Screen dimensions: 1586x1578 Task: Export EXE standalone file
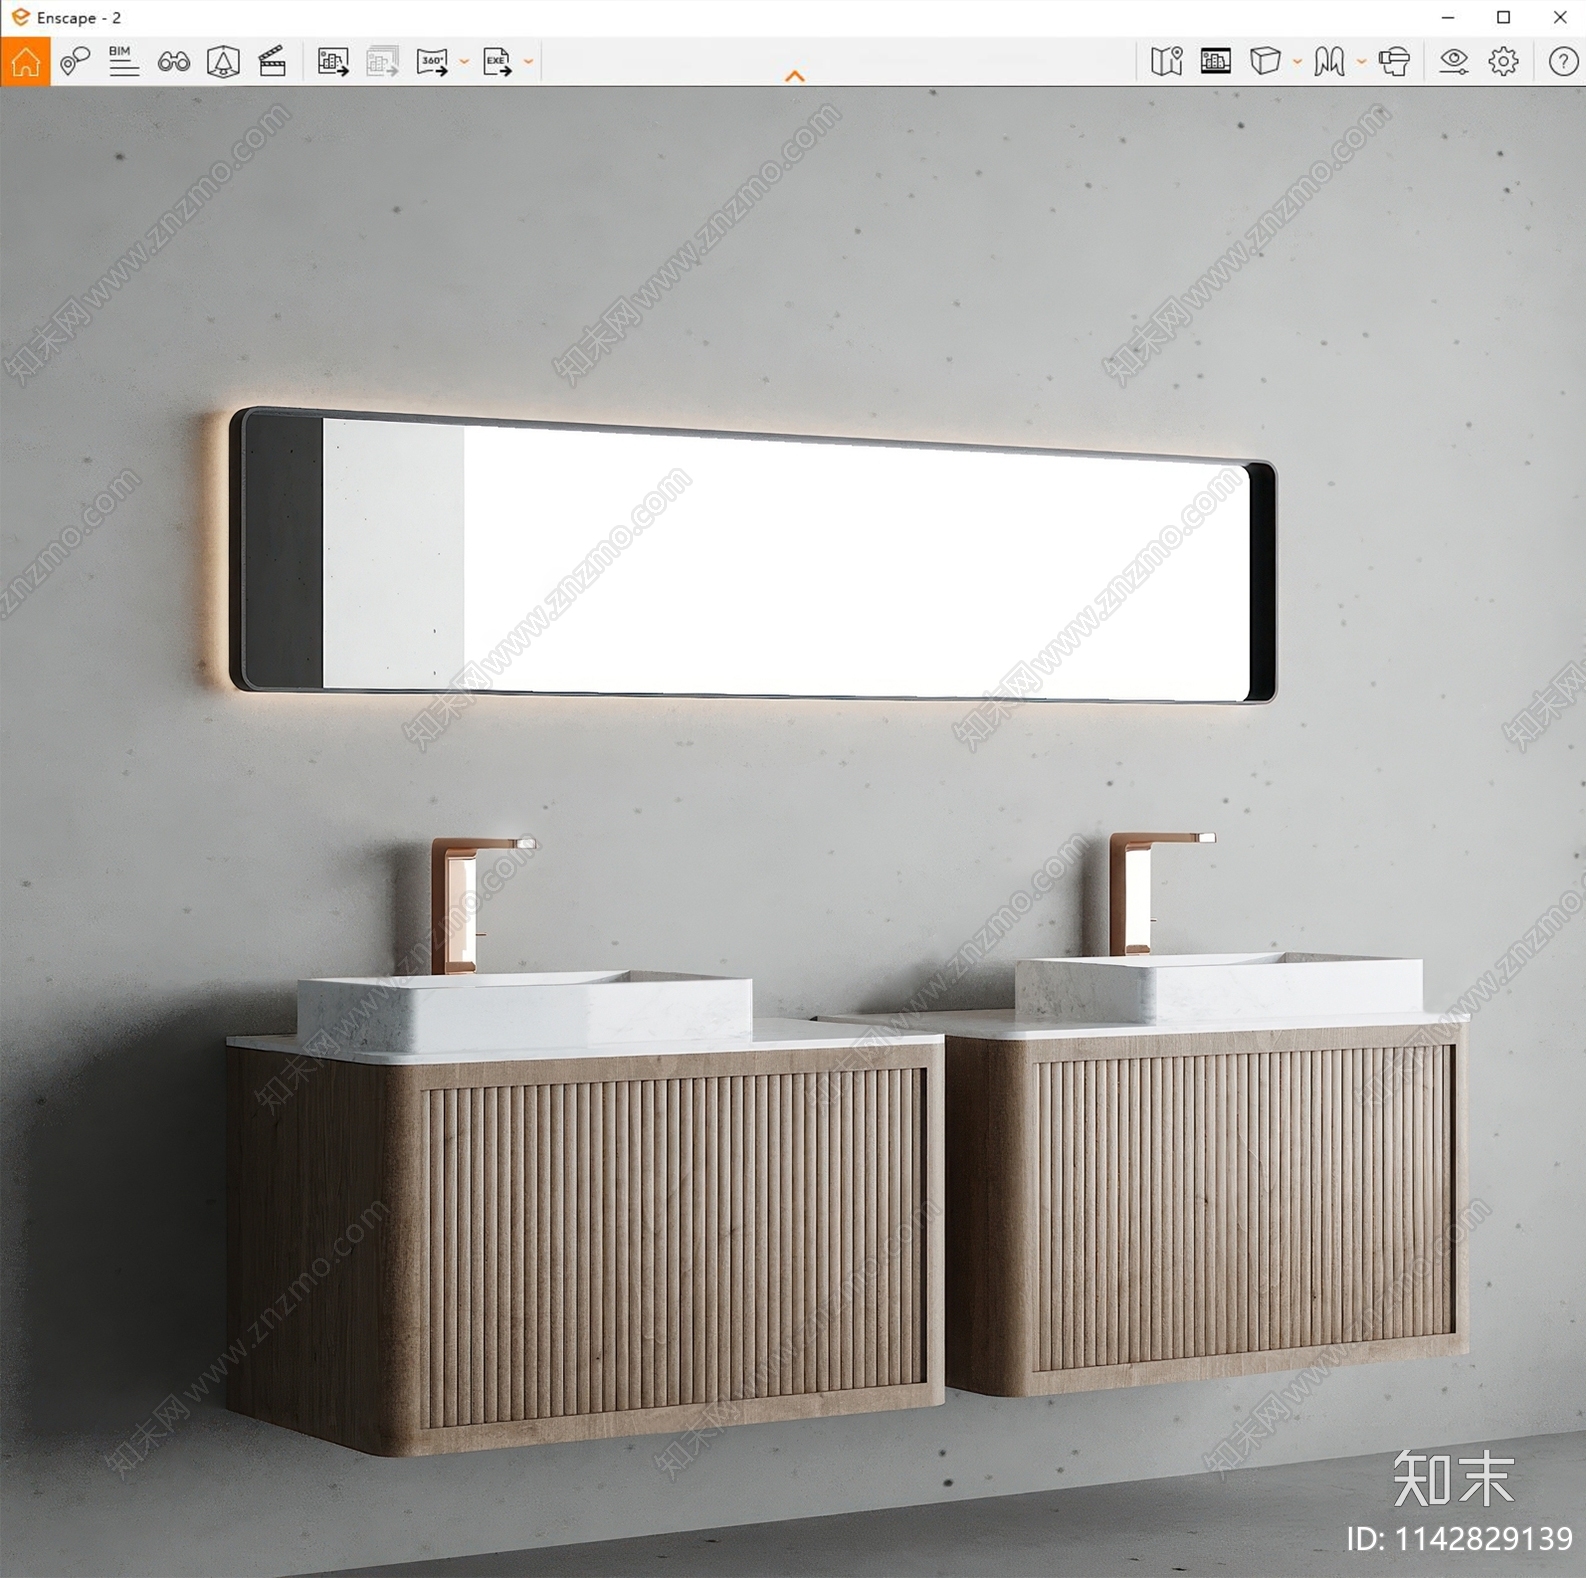point(497,62)
